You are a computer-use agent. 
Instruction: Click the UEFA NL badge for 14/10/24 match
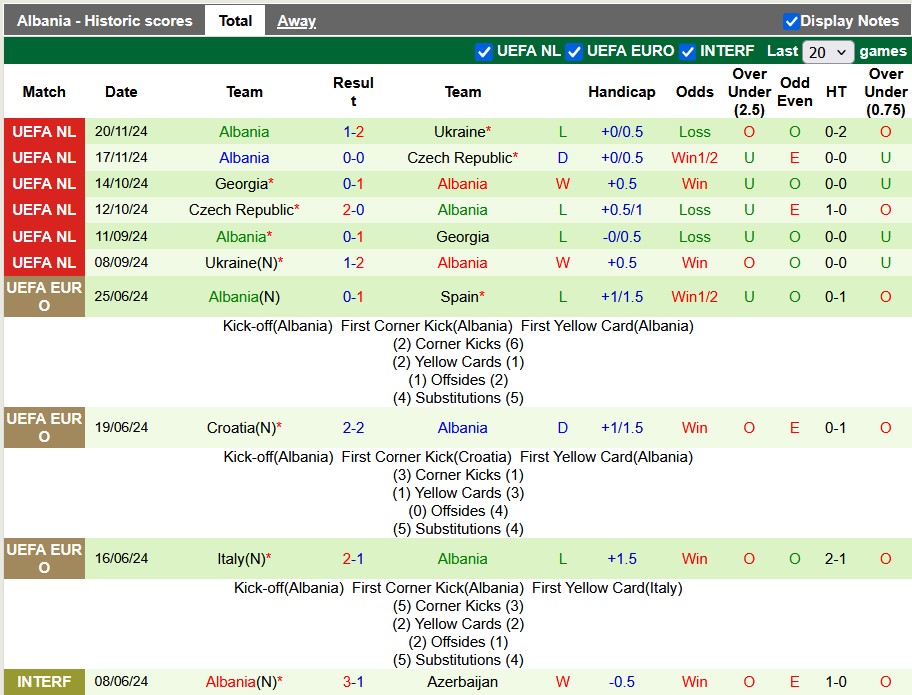coord(44,184)
